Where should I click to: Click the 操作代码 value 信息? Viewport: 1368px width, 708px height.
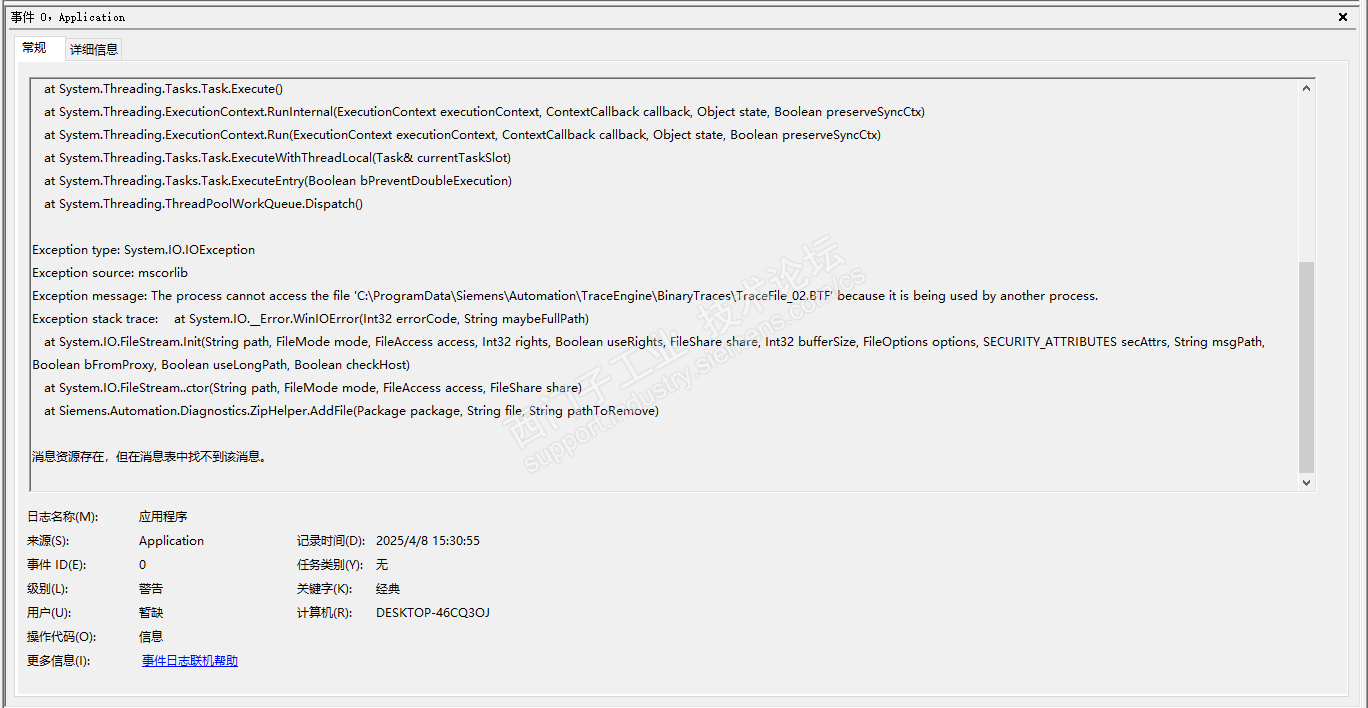point(151,637)
